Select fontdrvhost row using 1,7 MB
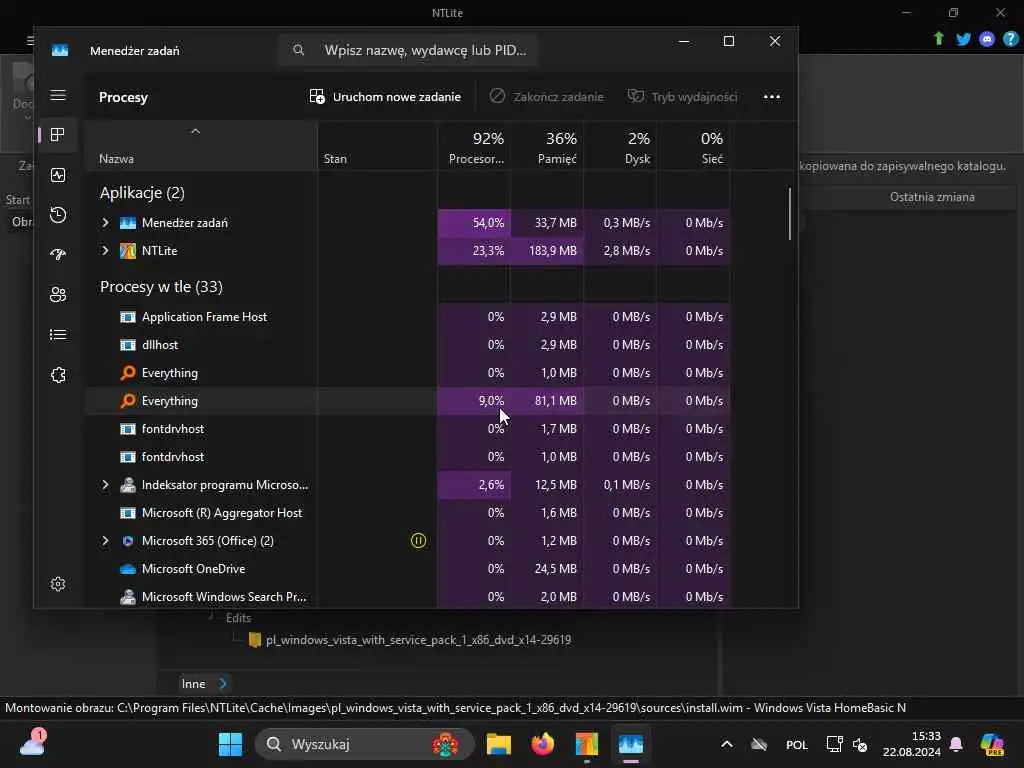Screen dimensions: 1024x768 (408, 429)
